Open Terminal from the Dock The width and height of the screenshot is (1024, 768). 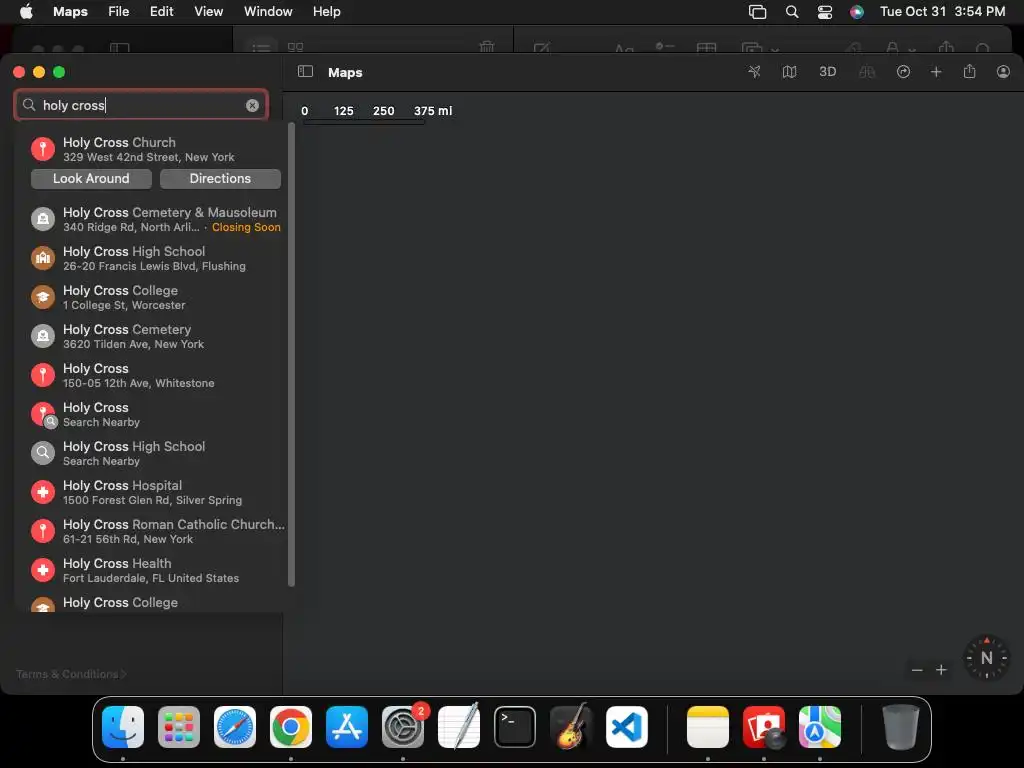pos(515,727)
